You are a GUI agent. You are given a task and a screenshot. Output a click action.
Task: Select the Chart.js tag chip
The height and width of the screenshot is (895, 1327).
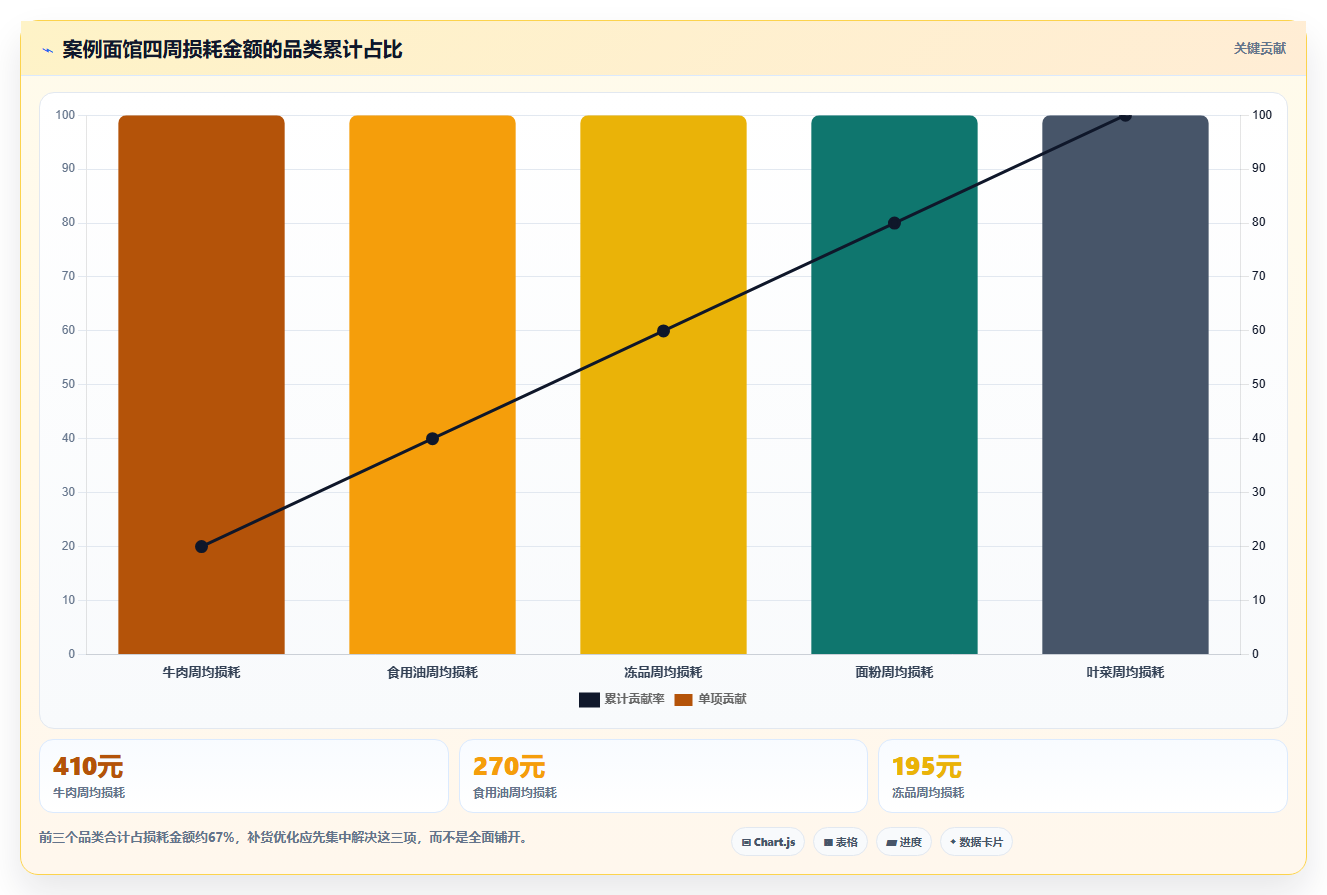tap(768, 842)
